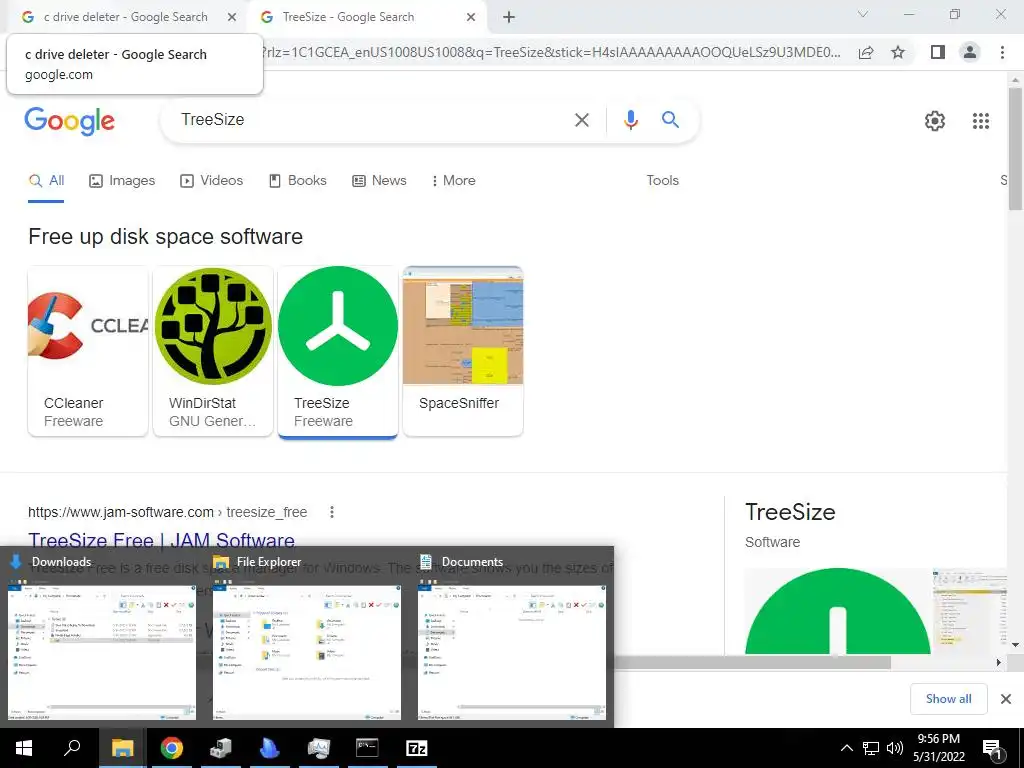
Task: Show hidden system tray icons
Action: tap(846, 748)
